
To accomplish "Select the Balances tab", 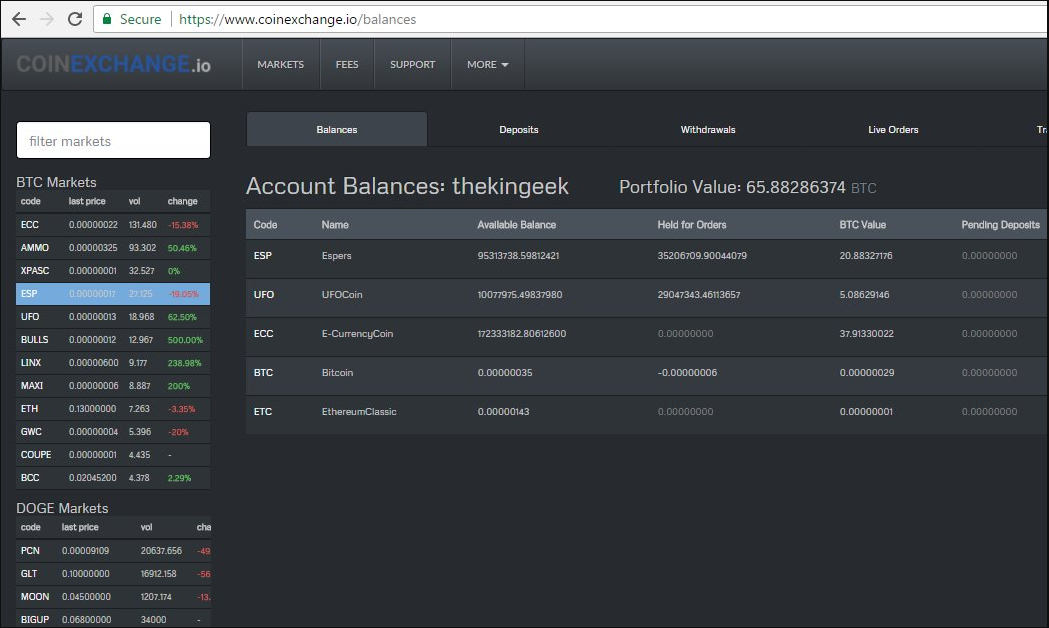I will coord(337,130).
